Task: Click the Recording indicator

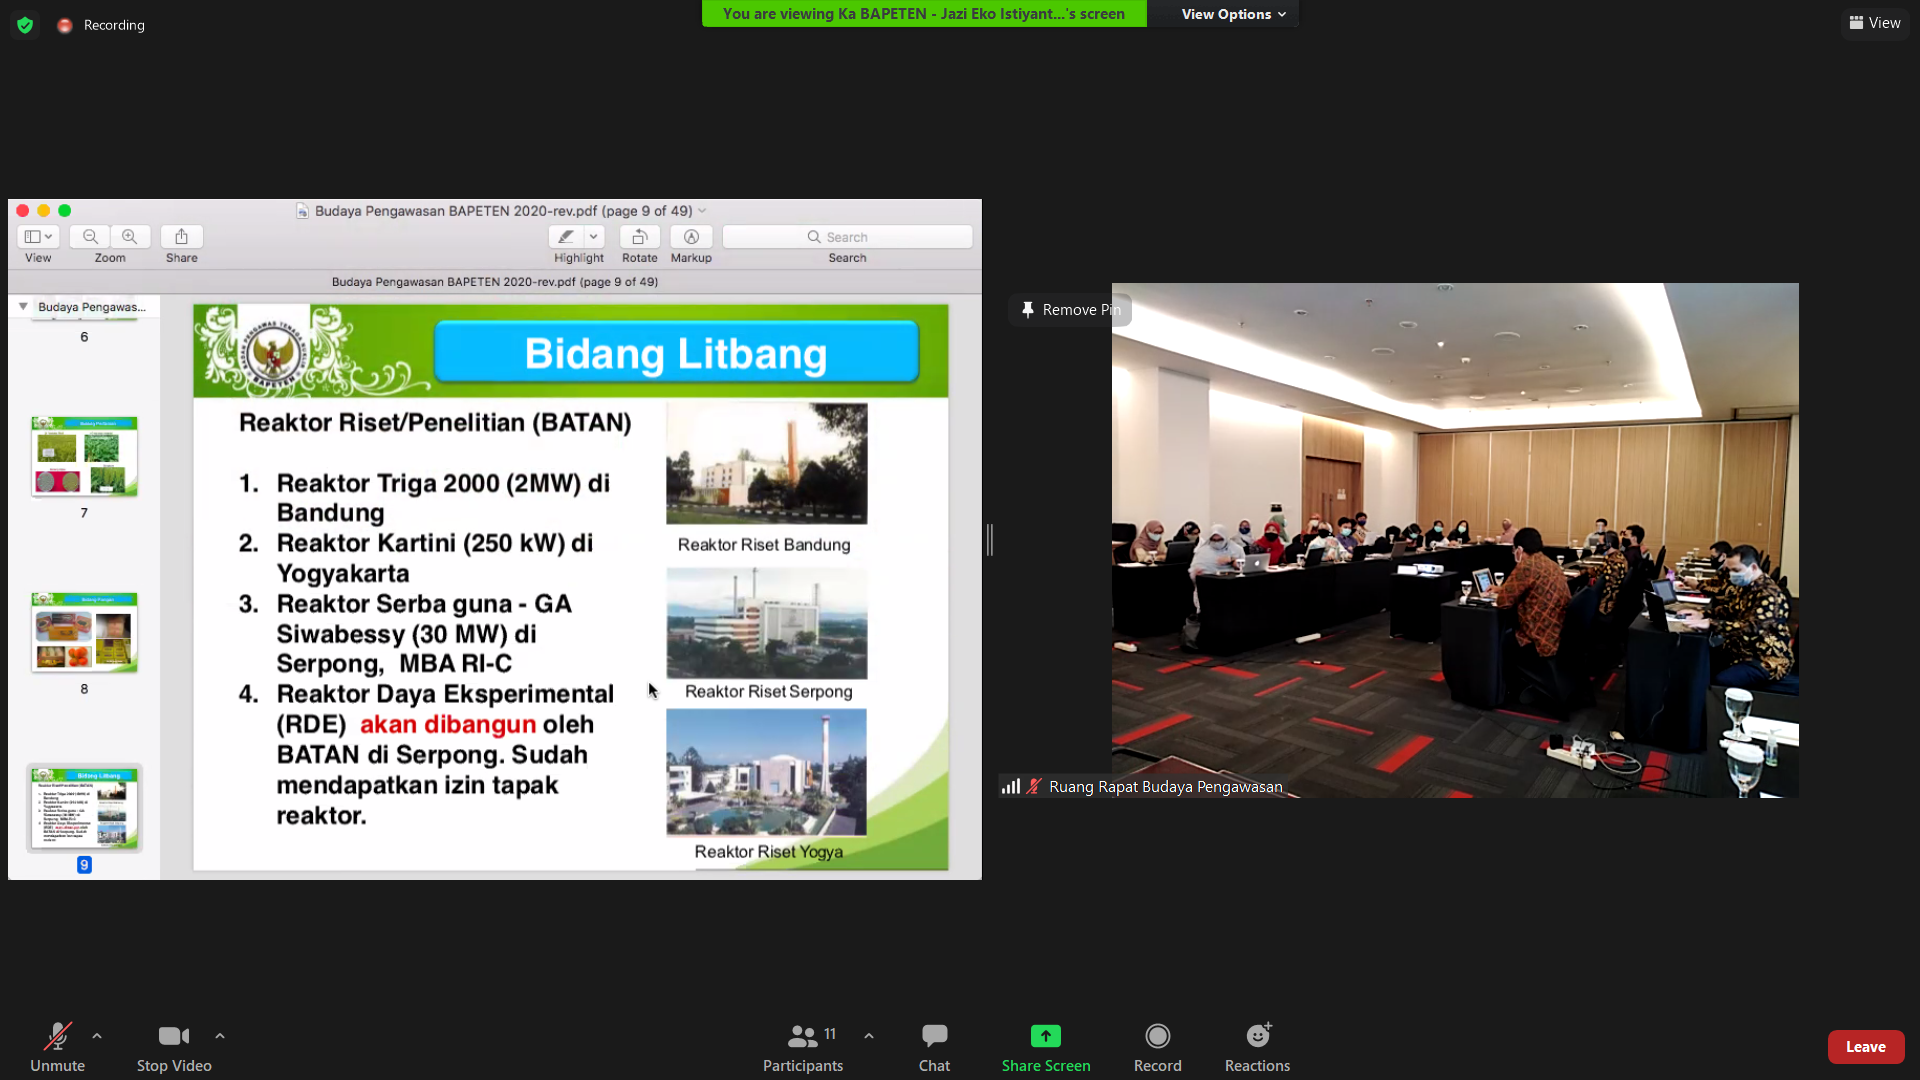Action: point(102,25)
